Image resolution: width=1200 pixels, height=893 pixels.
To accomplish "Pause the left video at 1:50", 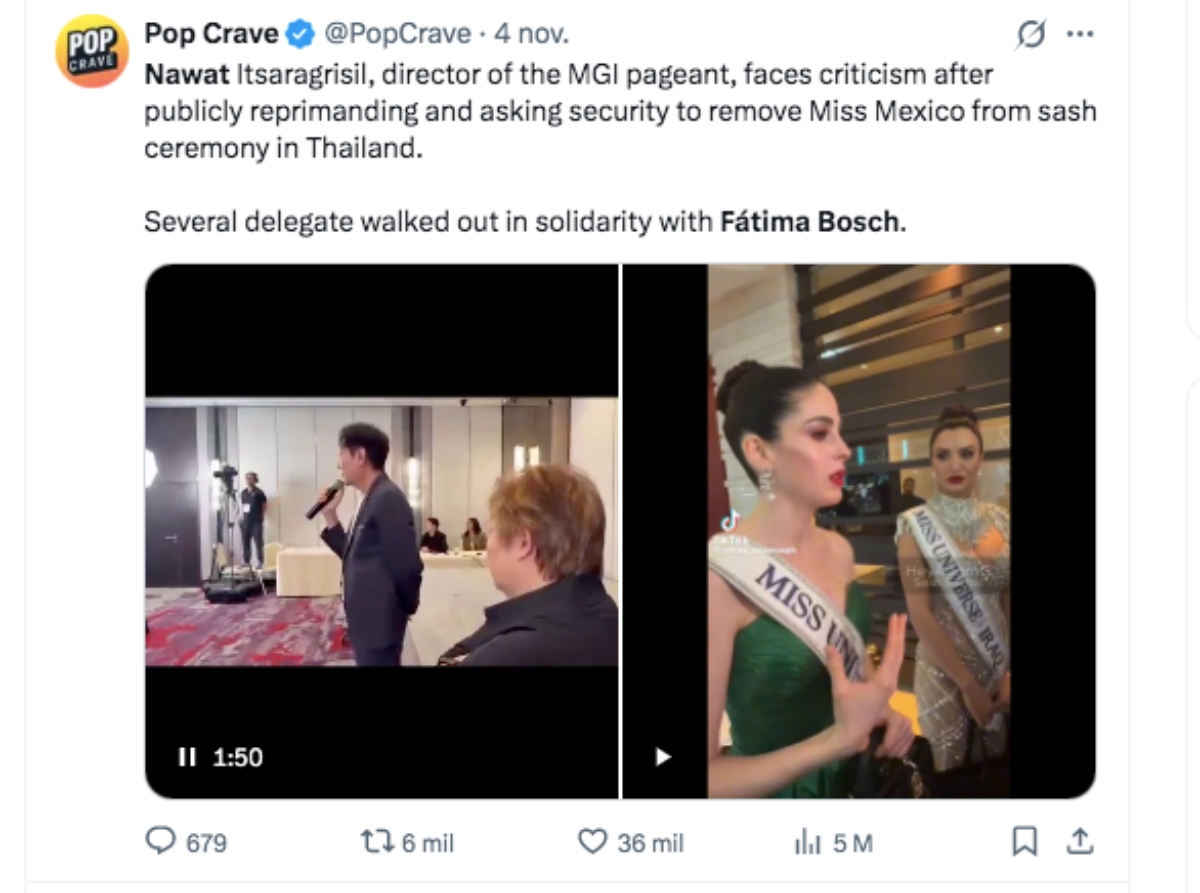I will tap(187, 757).
